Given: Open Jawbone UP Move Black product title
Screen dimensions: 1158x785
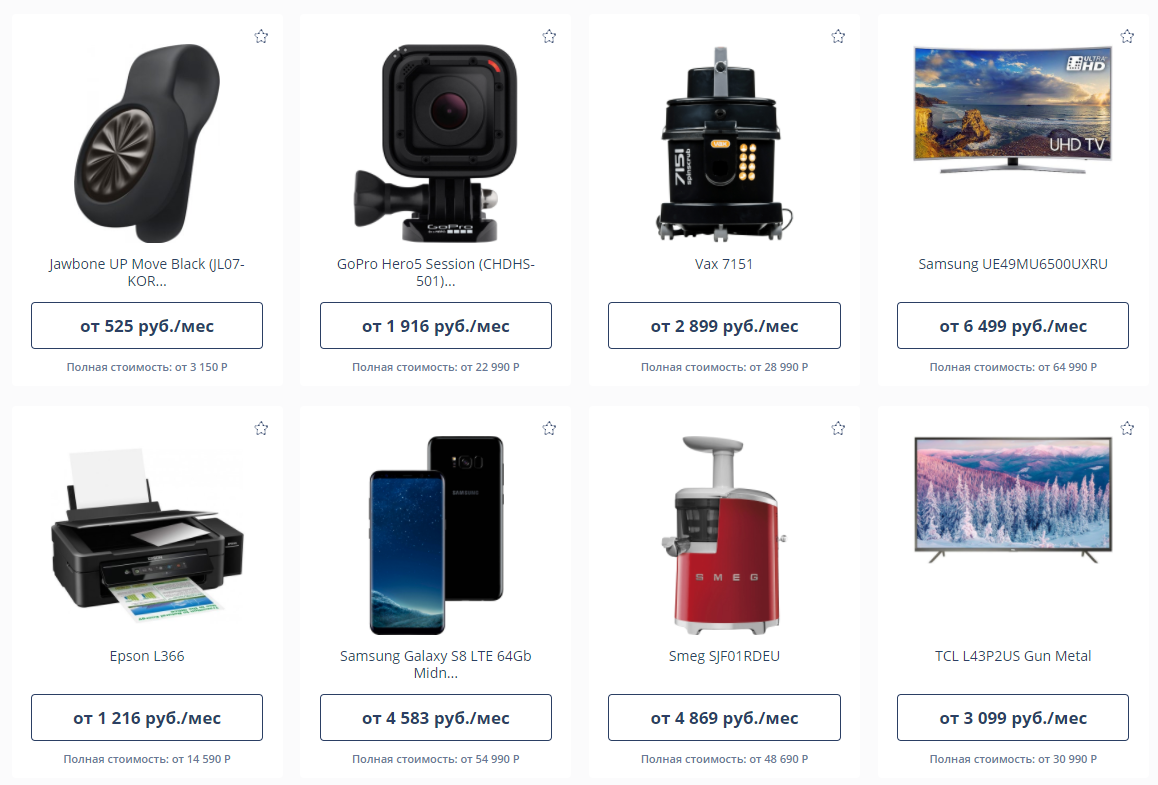Looking at the screenshot, I should 147,272.
